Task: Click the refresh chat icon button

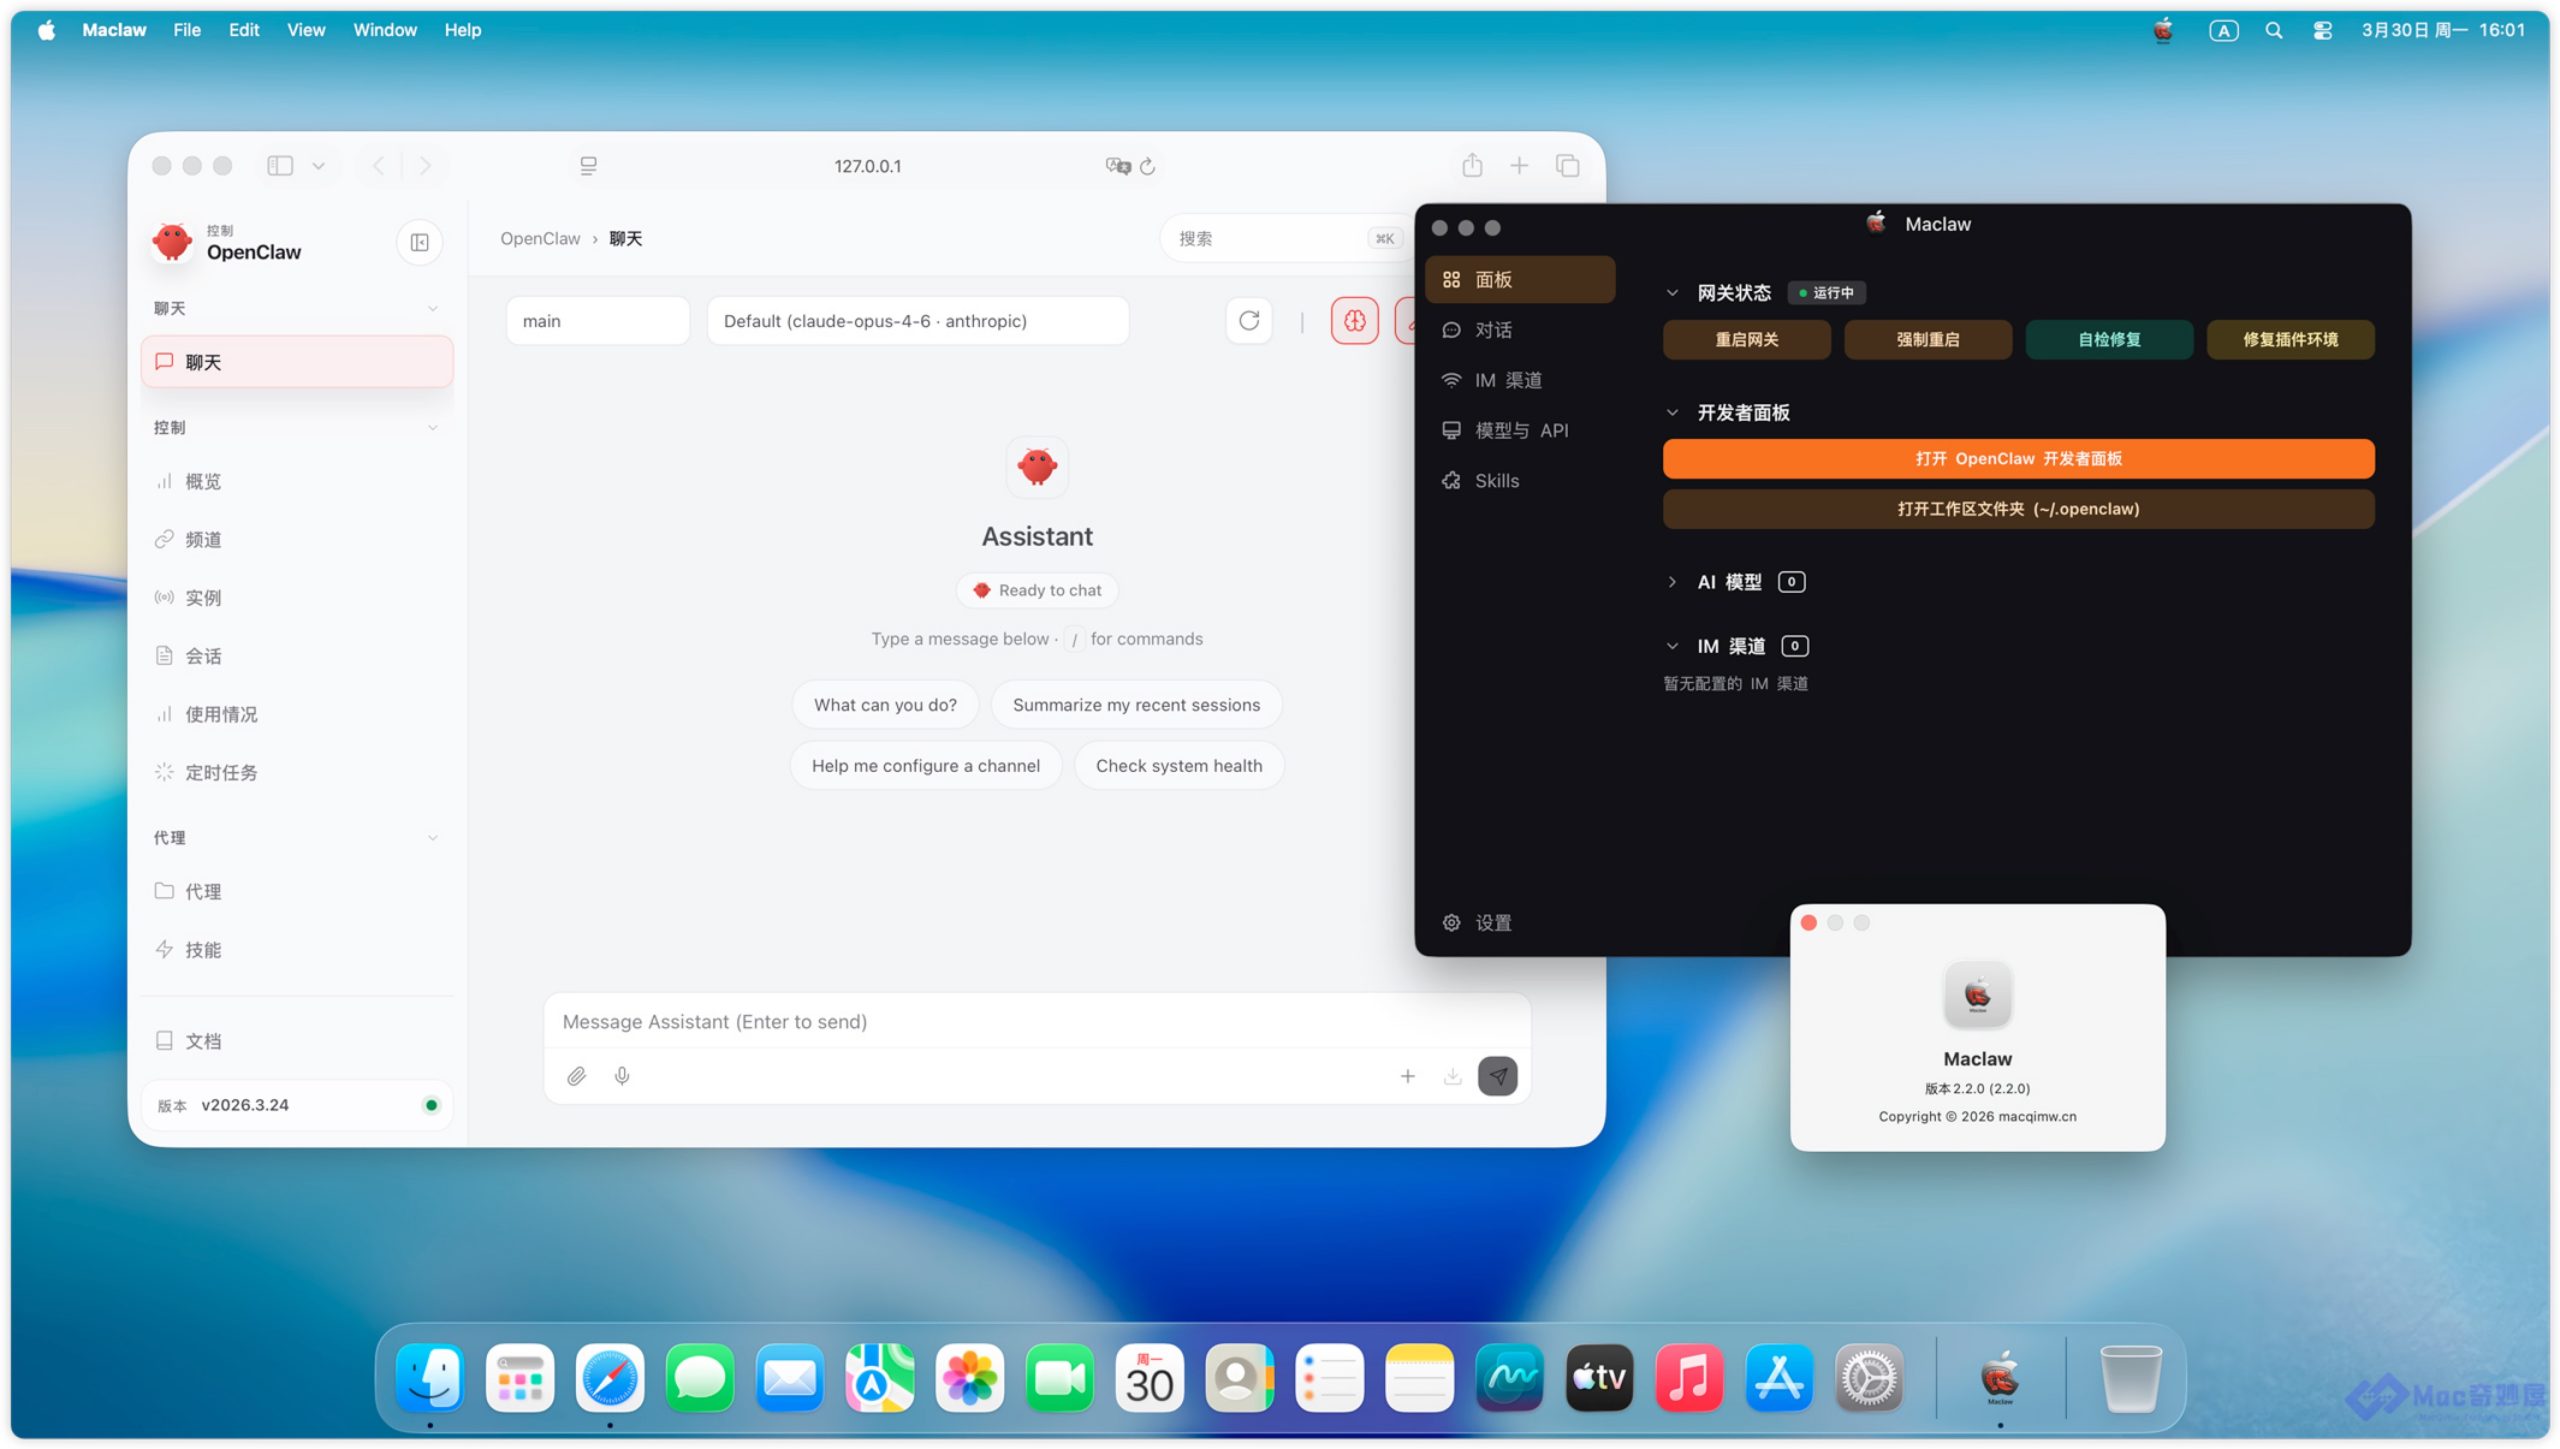Action: (1249, 321)
